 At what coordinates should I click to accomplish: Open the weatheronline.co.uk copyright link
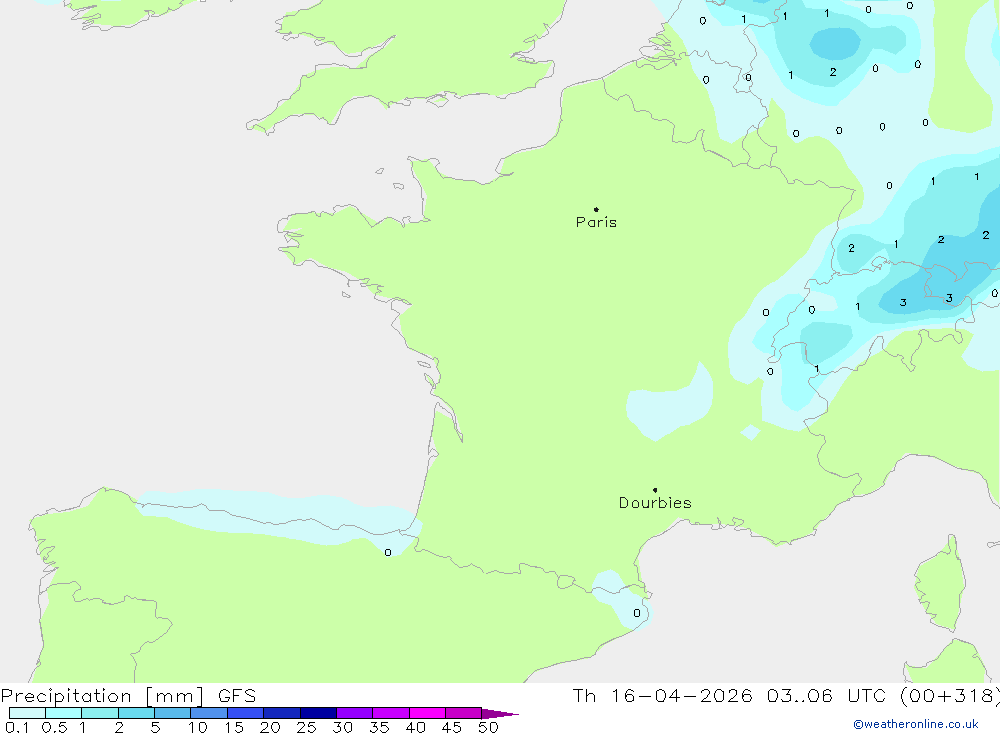(916, 724)
